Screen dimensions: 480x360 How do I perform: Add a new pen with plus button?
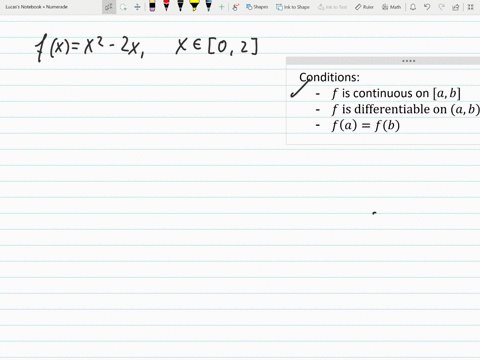pos(221,7)
